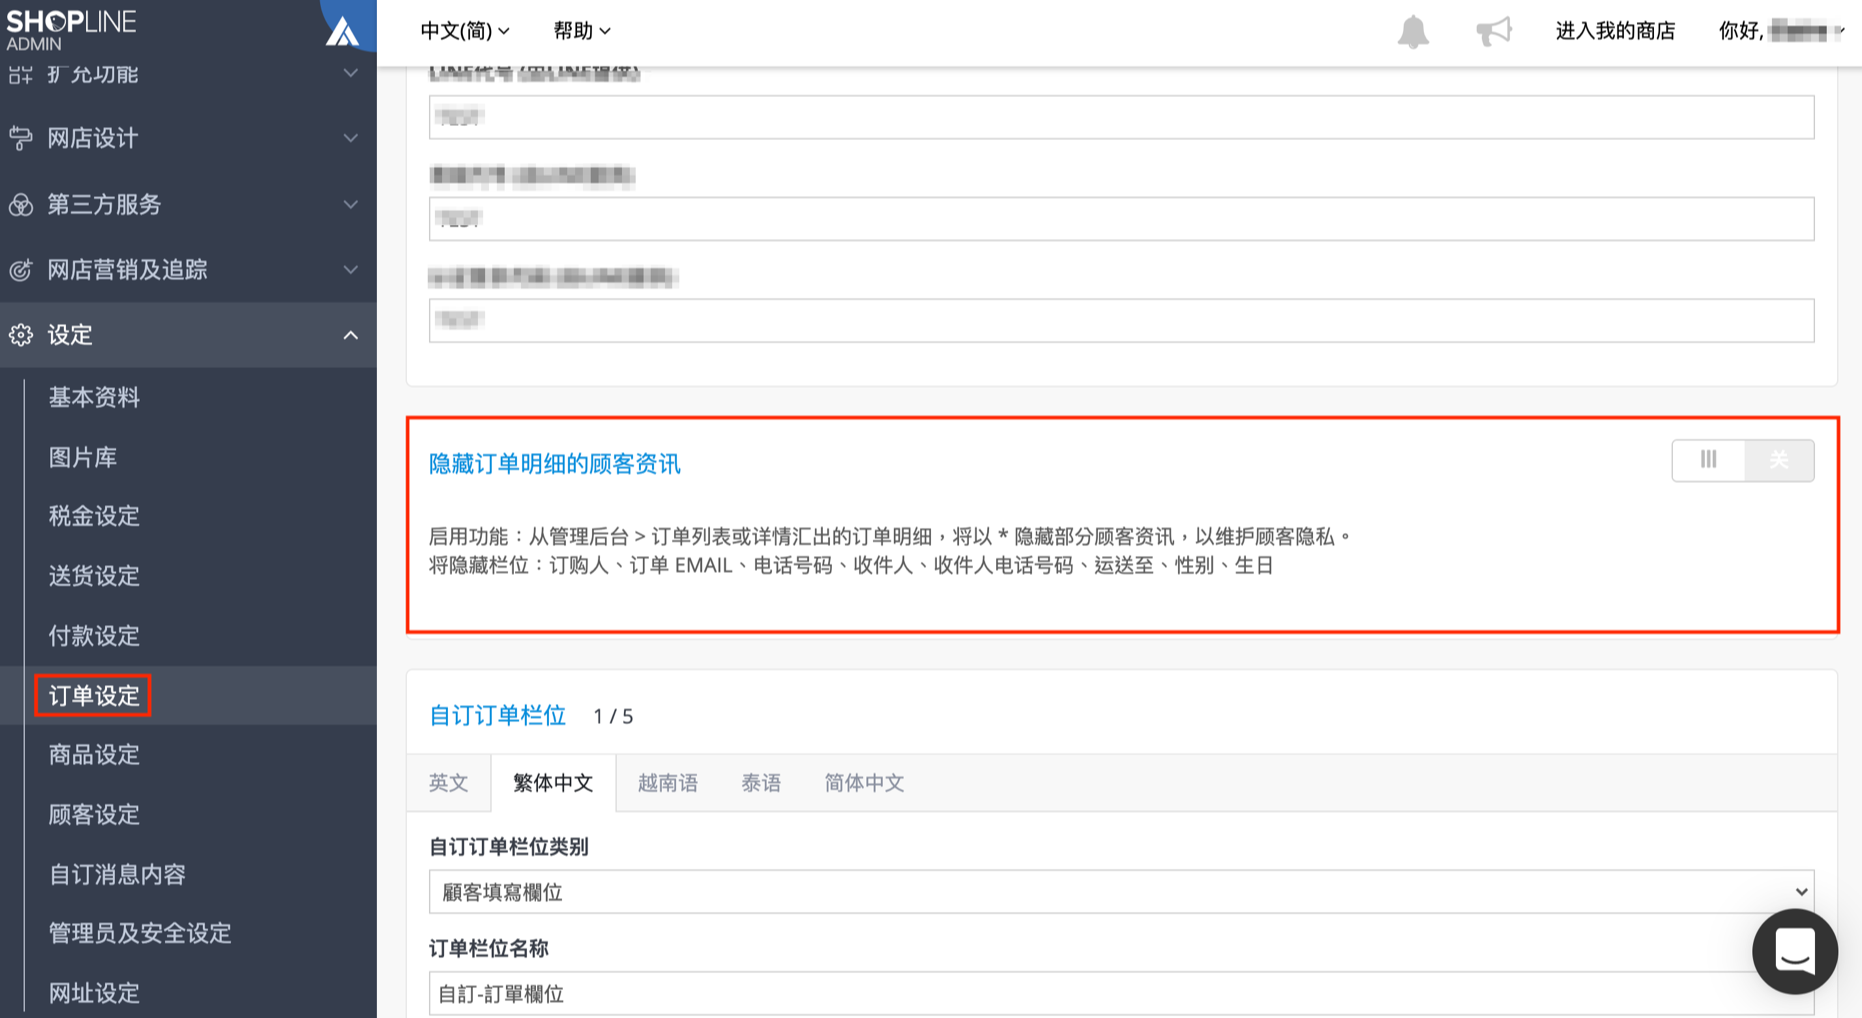Viewport: 1862px width, 1018px height.
Task: Switch to the 英文 tab
Action: (449, 783)
